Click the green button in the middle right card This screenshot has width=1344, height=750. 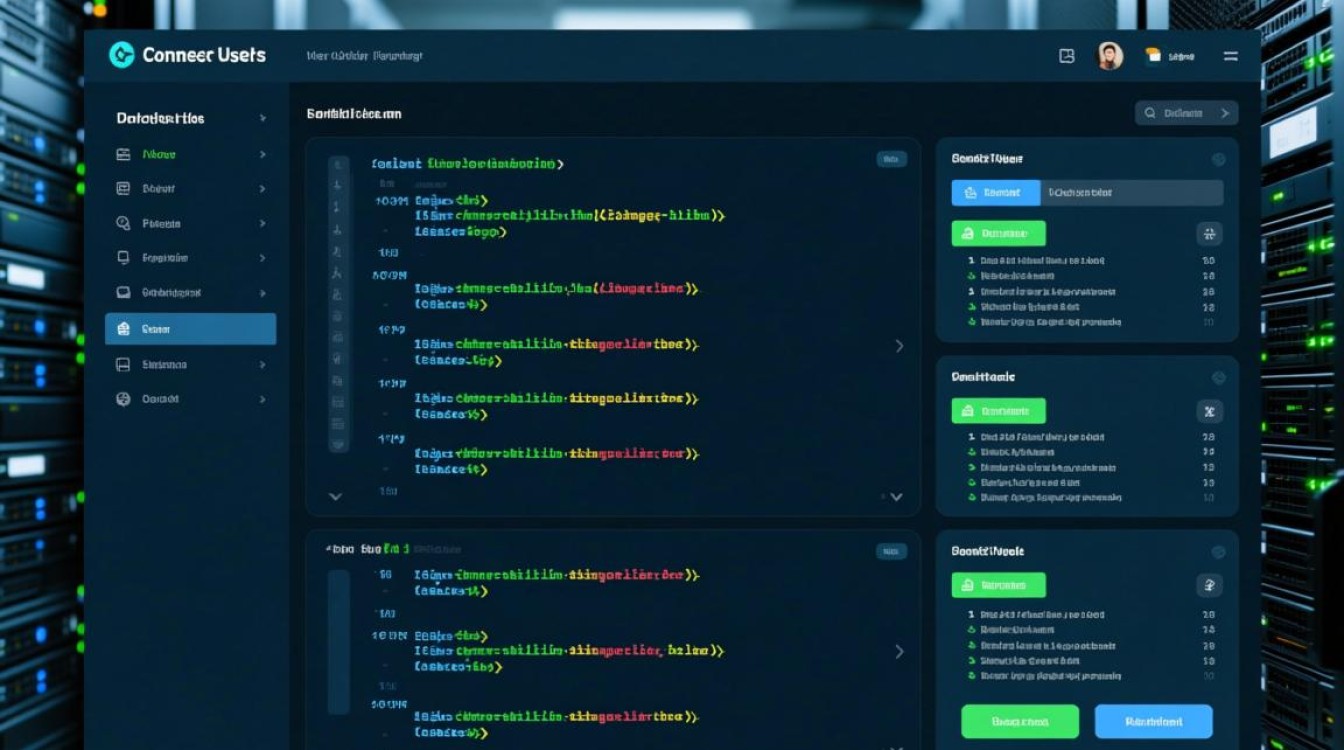998,410
